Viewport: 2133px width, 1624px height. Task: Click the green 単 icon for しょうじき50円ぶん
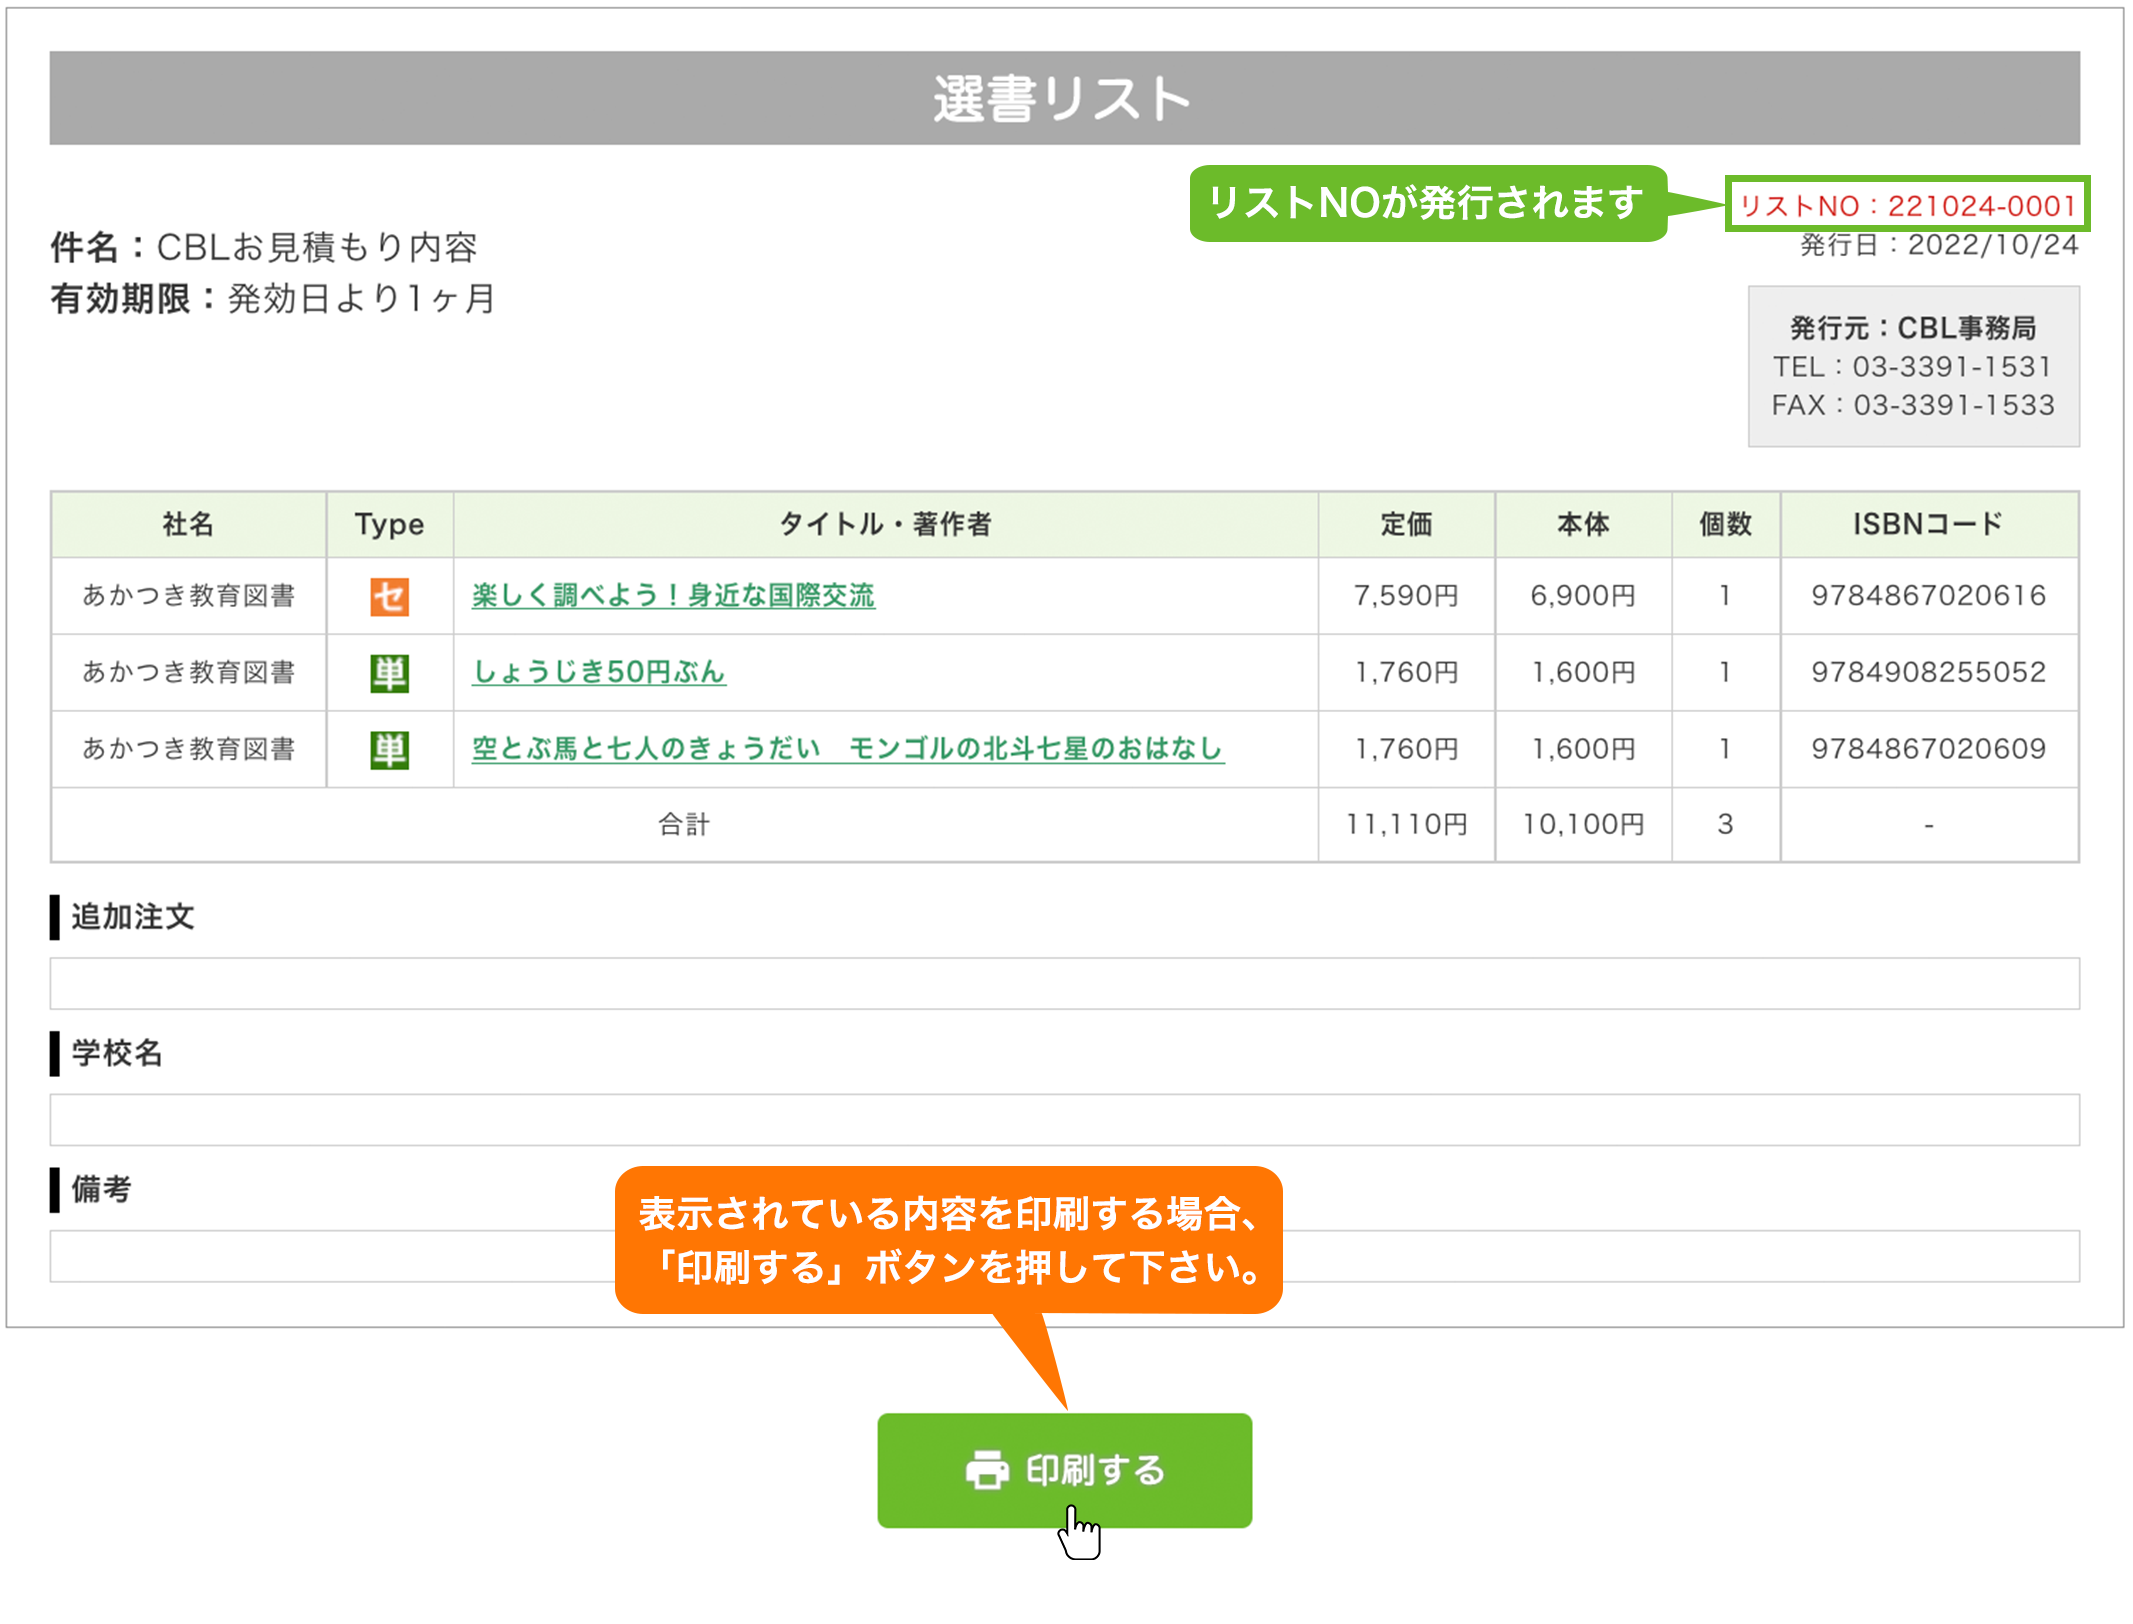[389, 673]
